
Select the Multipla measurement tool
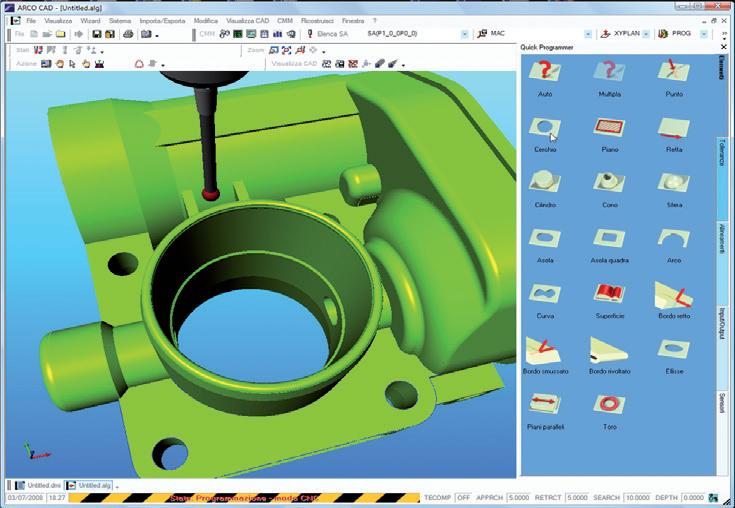coord(609,78)
